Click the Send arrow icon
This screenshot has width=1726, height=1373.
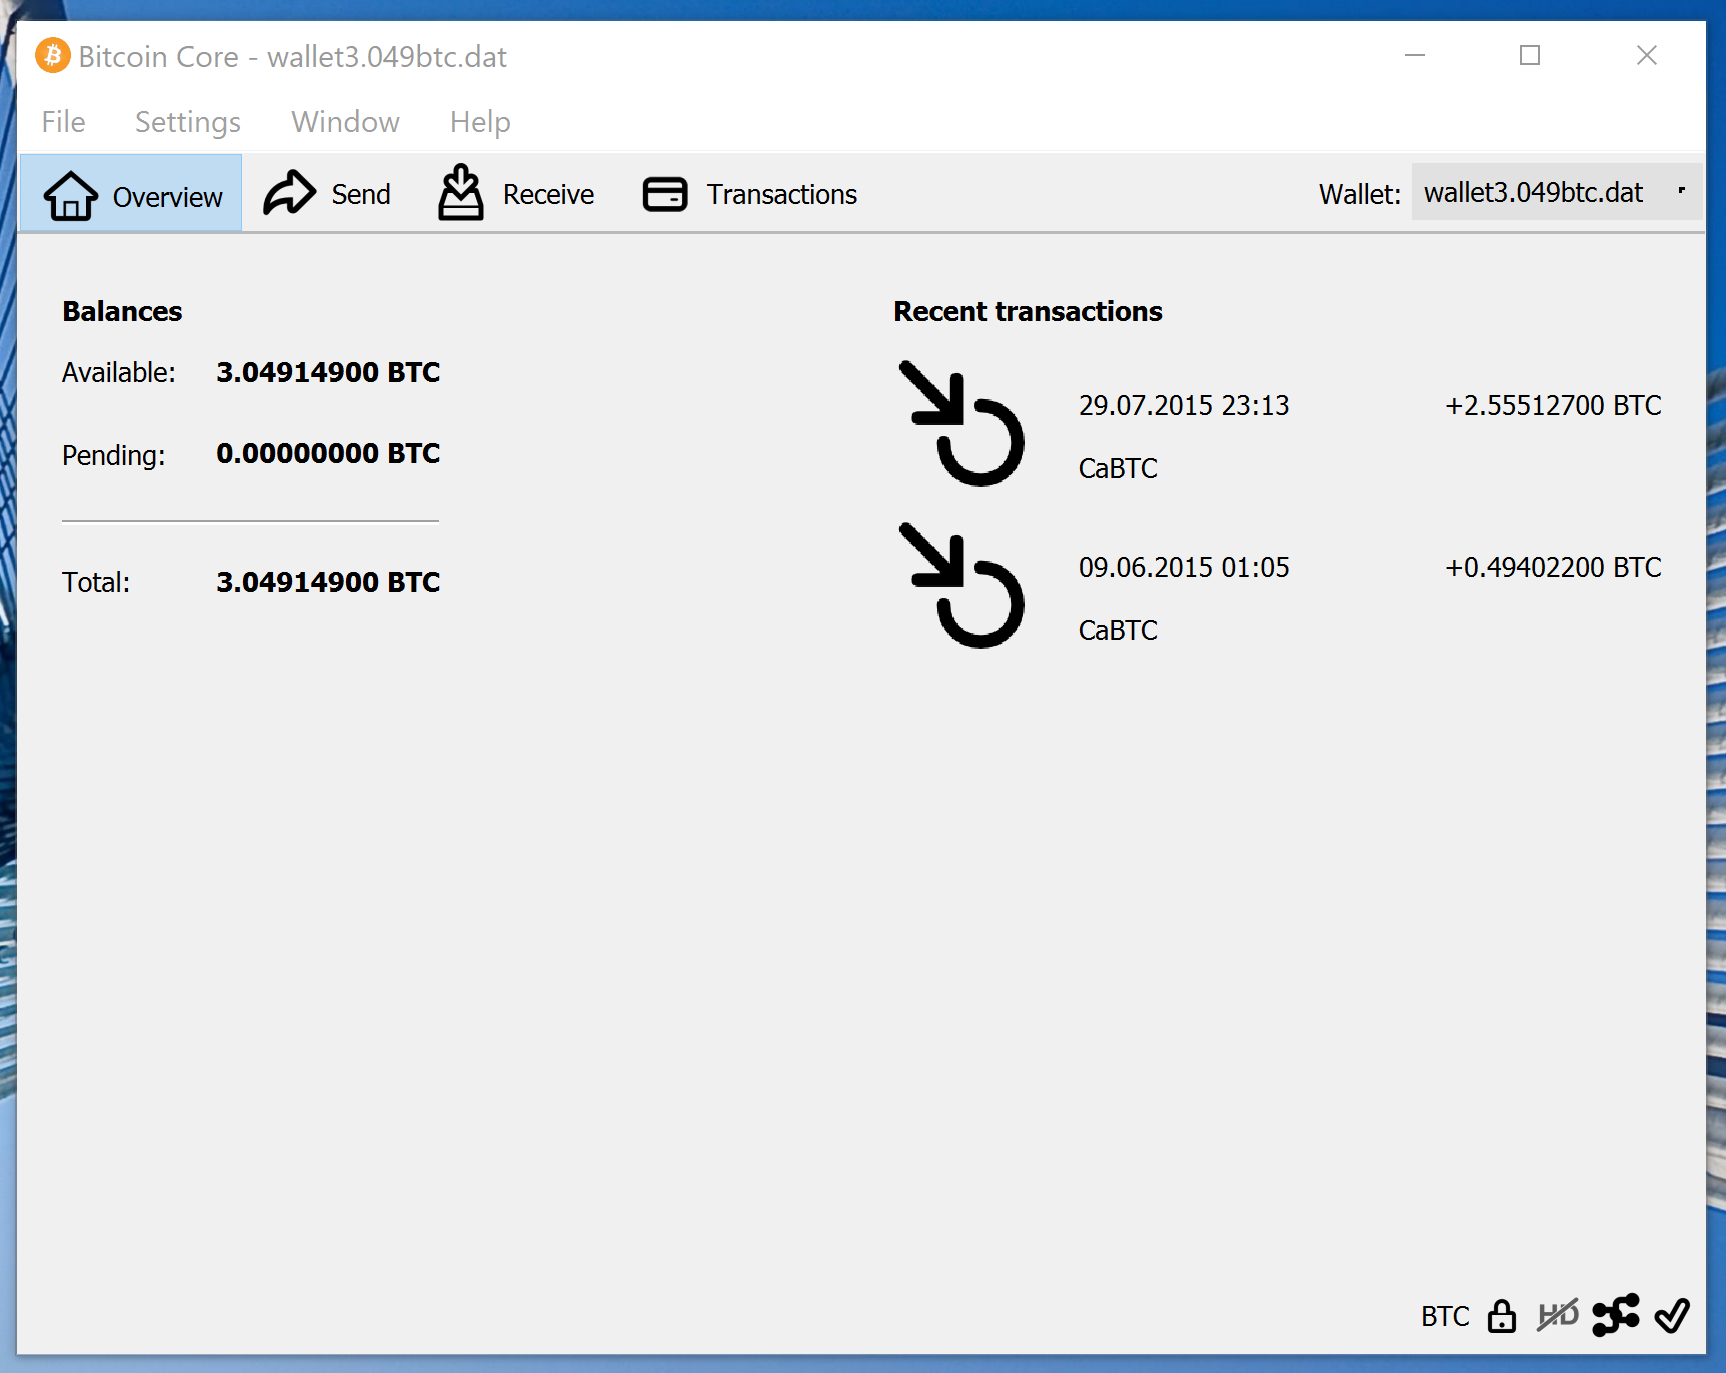click(x=289, y=193)
